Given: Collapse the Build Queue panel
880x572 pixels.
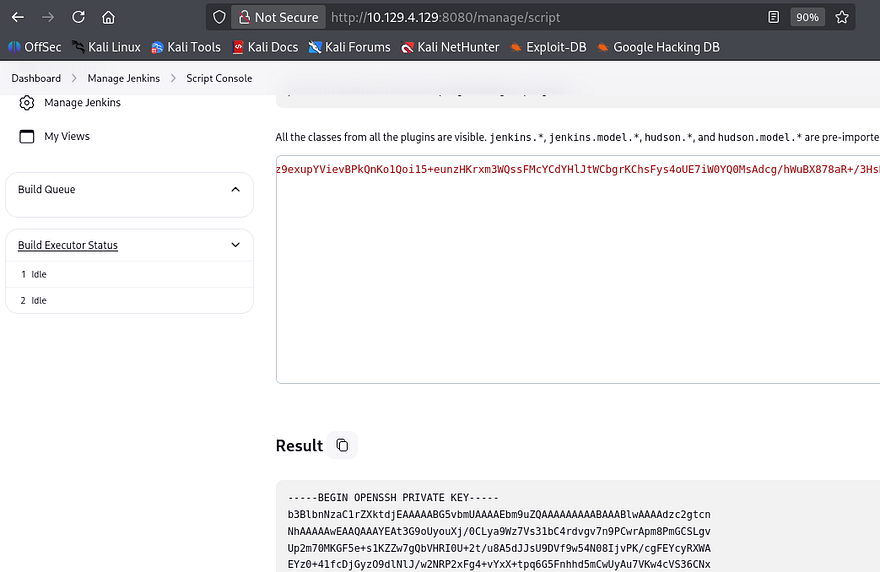Looking at the screenshot, I should 235,189.
